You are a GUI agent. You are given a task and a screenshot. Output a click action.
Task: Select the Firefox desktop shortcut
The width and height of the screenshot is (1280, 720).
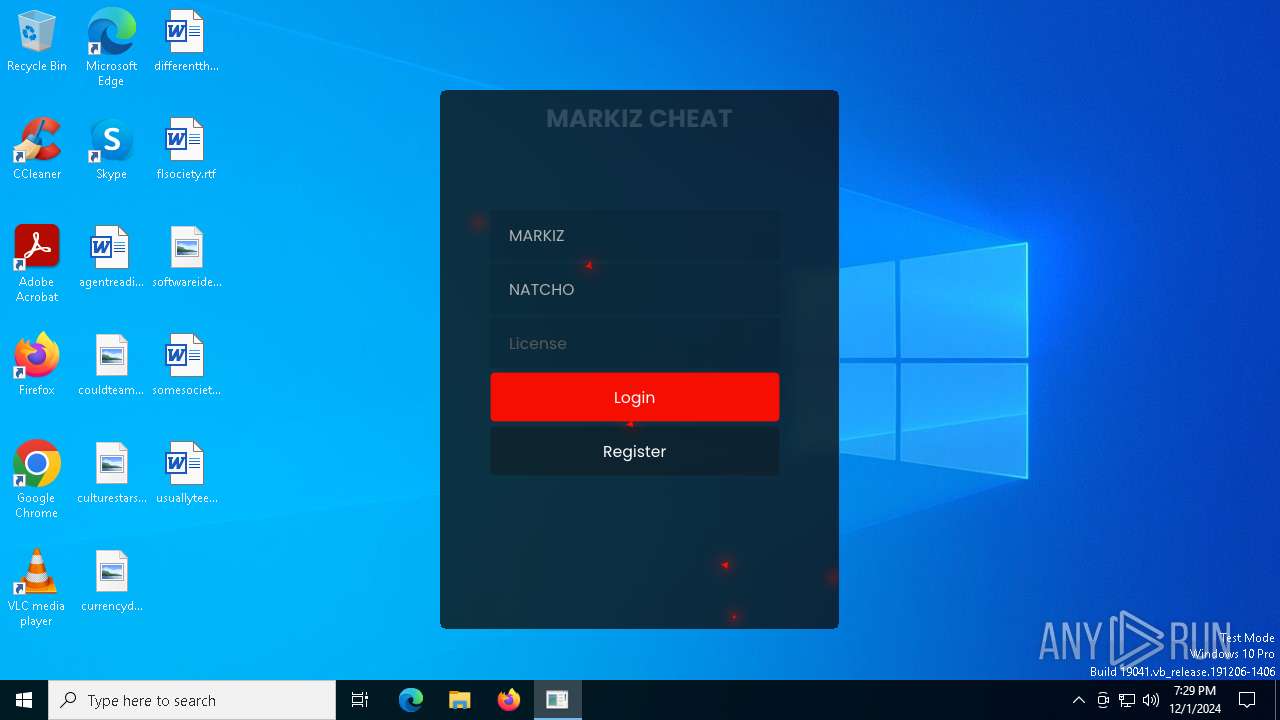[37, 366]
